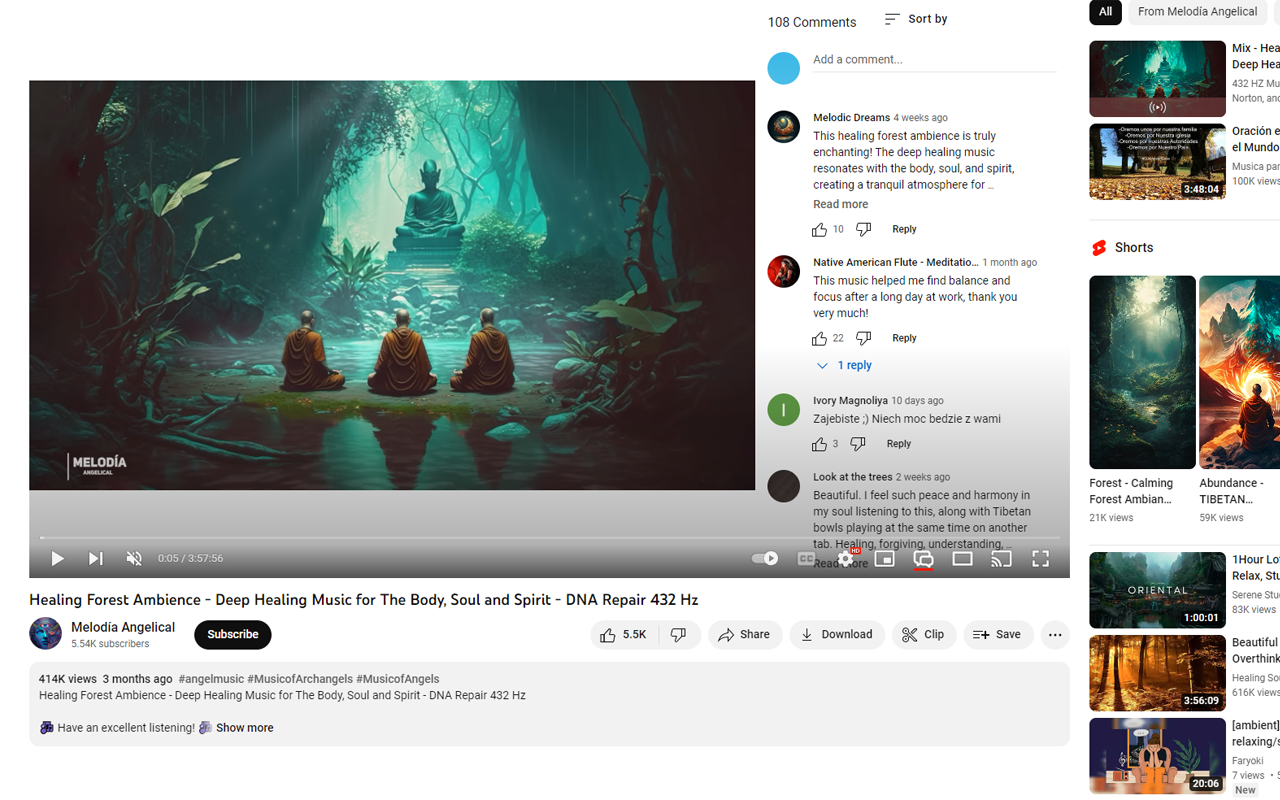Open the Mix playlist thumbnail
This screenshot has height=800, width=1280.
pyautogui.click(x=1157, y=79)
